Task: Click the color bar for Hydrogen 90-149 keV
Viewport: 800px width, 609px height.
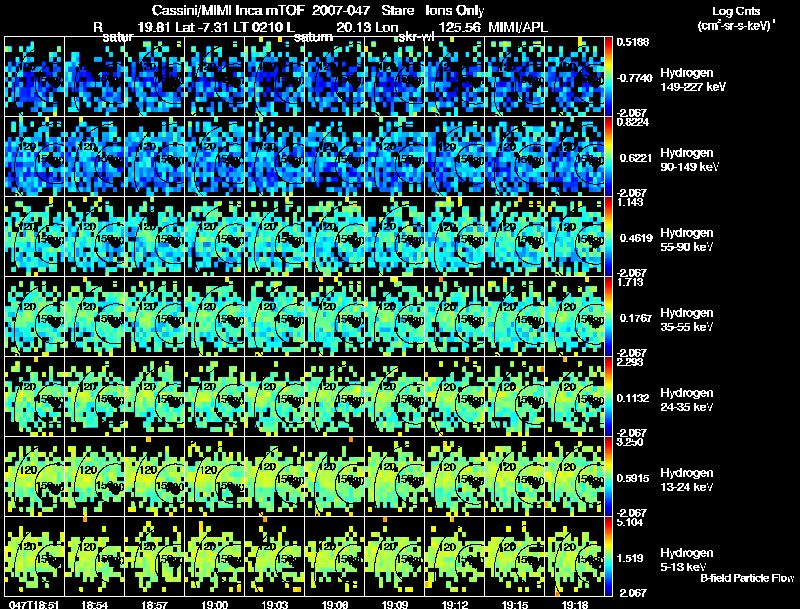Action: (608, 157)
